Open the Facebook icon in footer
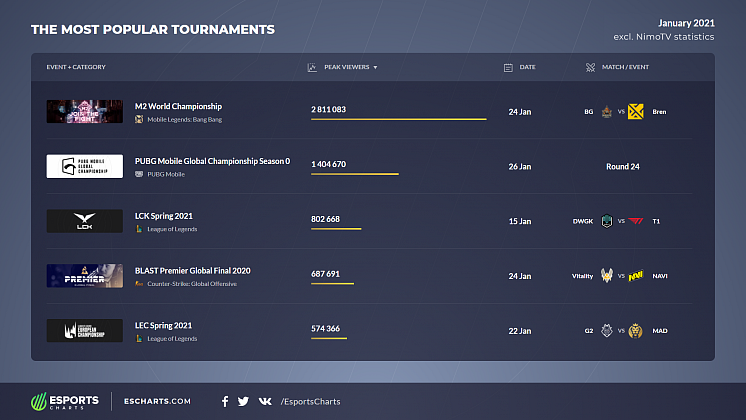746x420 pixels. tap(225, 401)
